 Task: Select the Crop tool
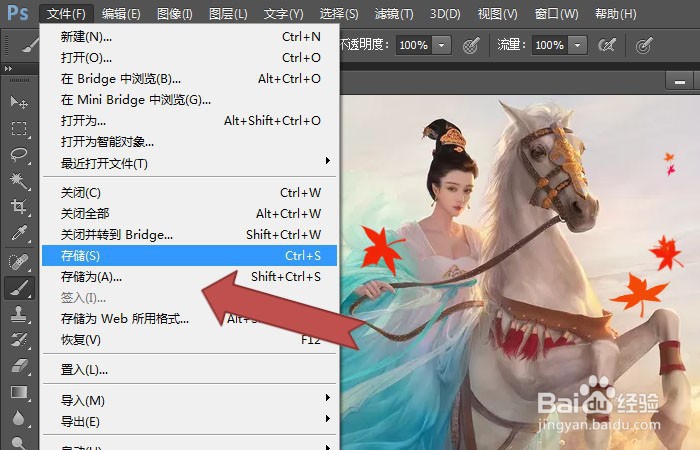pyautogui.click(x=19, y=207)
